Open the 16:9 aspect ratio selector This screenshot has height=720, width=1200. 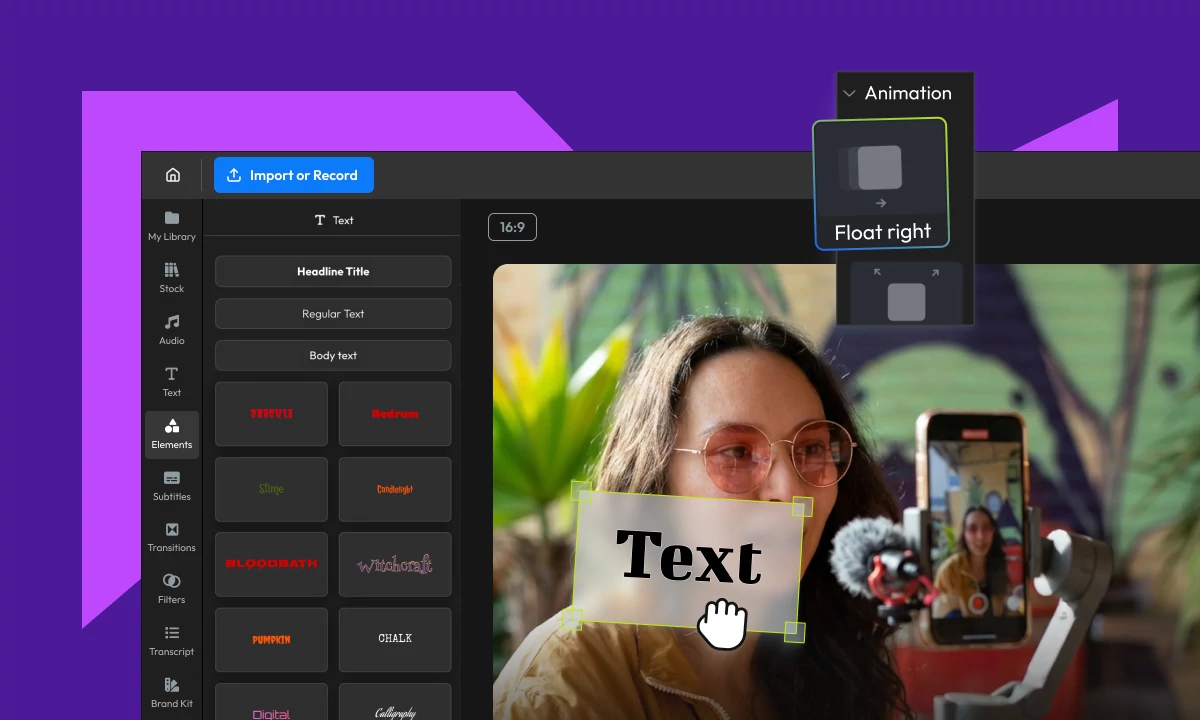pyautogui.click(x=512, y=227)
